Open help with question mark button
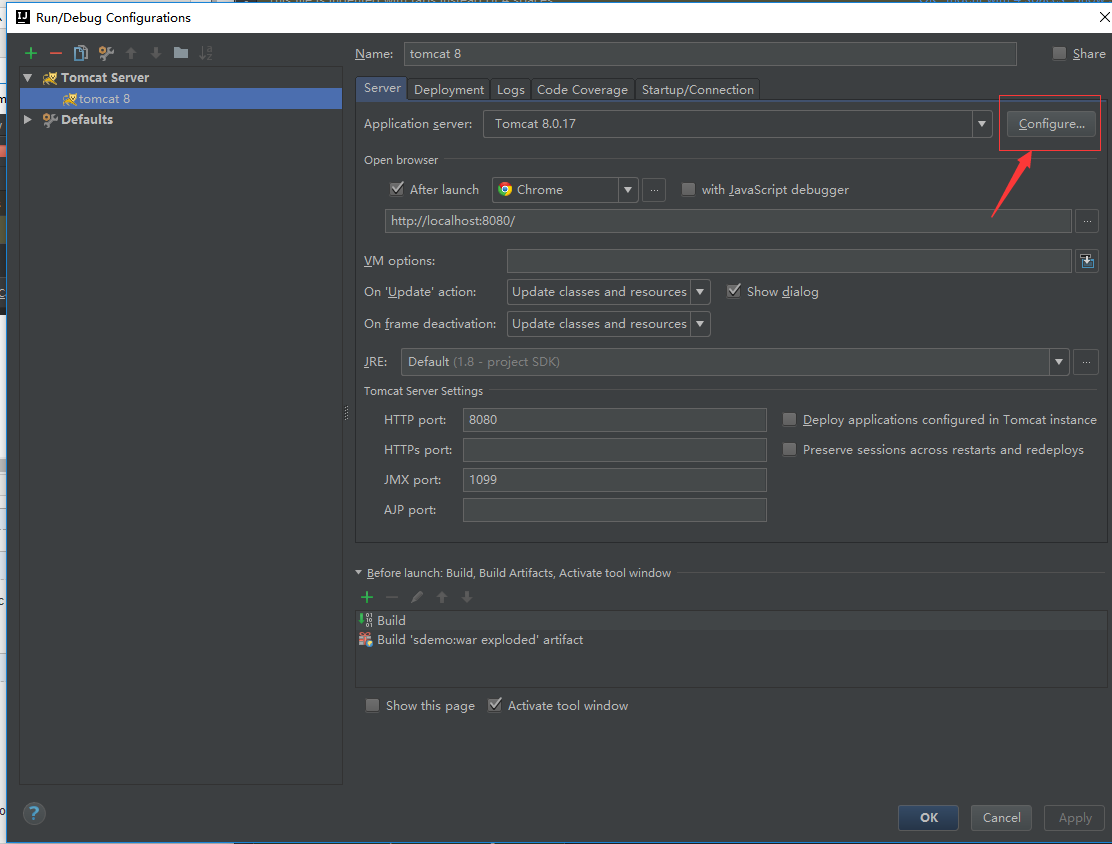The height and width of the screenshot is (844, 1112). pyautogui.click(x=34, y=813)
